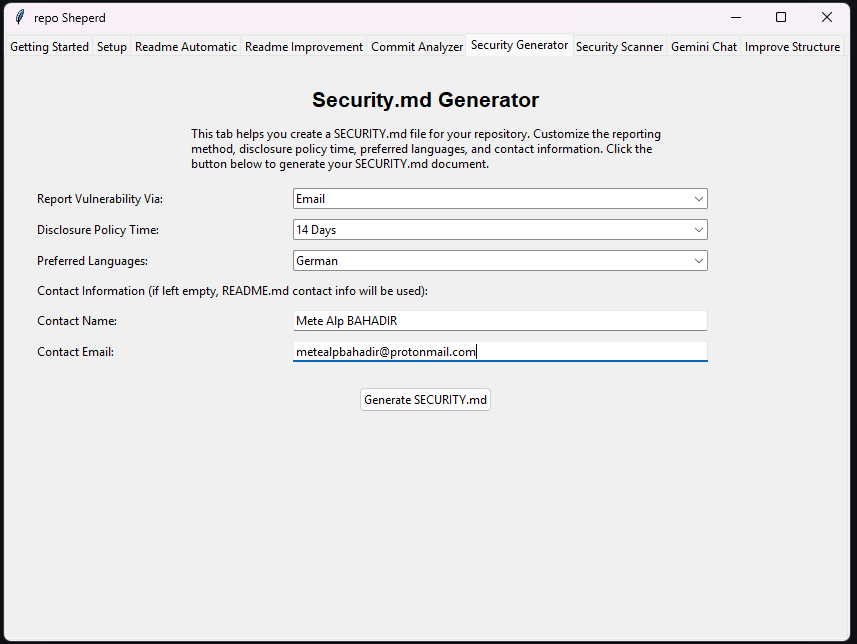The image size is (857, 644).
Task: Open the Readme Automatic tab
Action: tap(186, 47)
